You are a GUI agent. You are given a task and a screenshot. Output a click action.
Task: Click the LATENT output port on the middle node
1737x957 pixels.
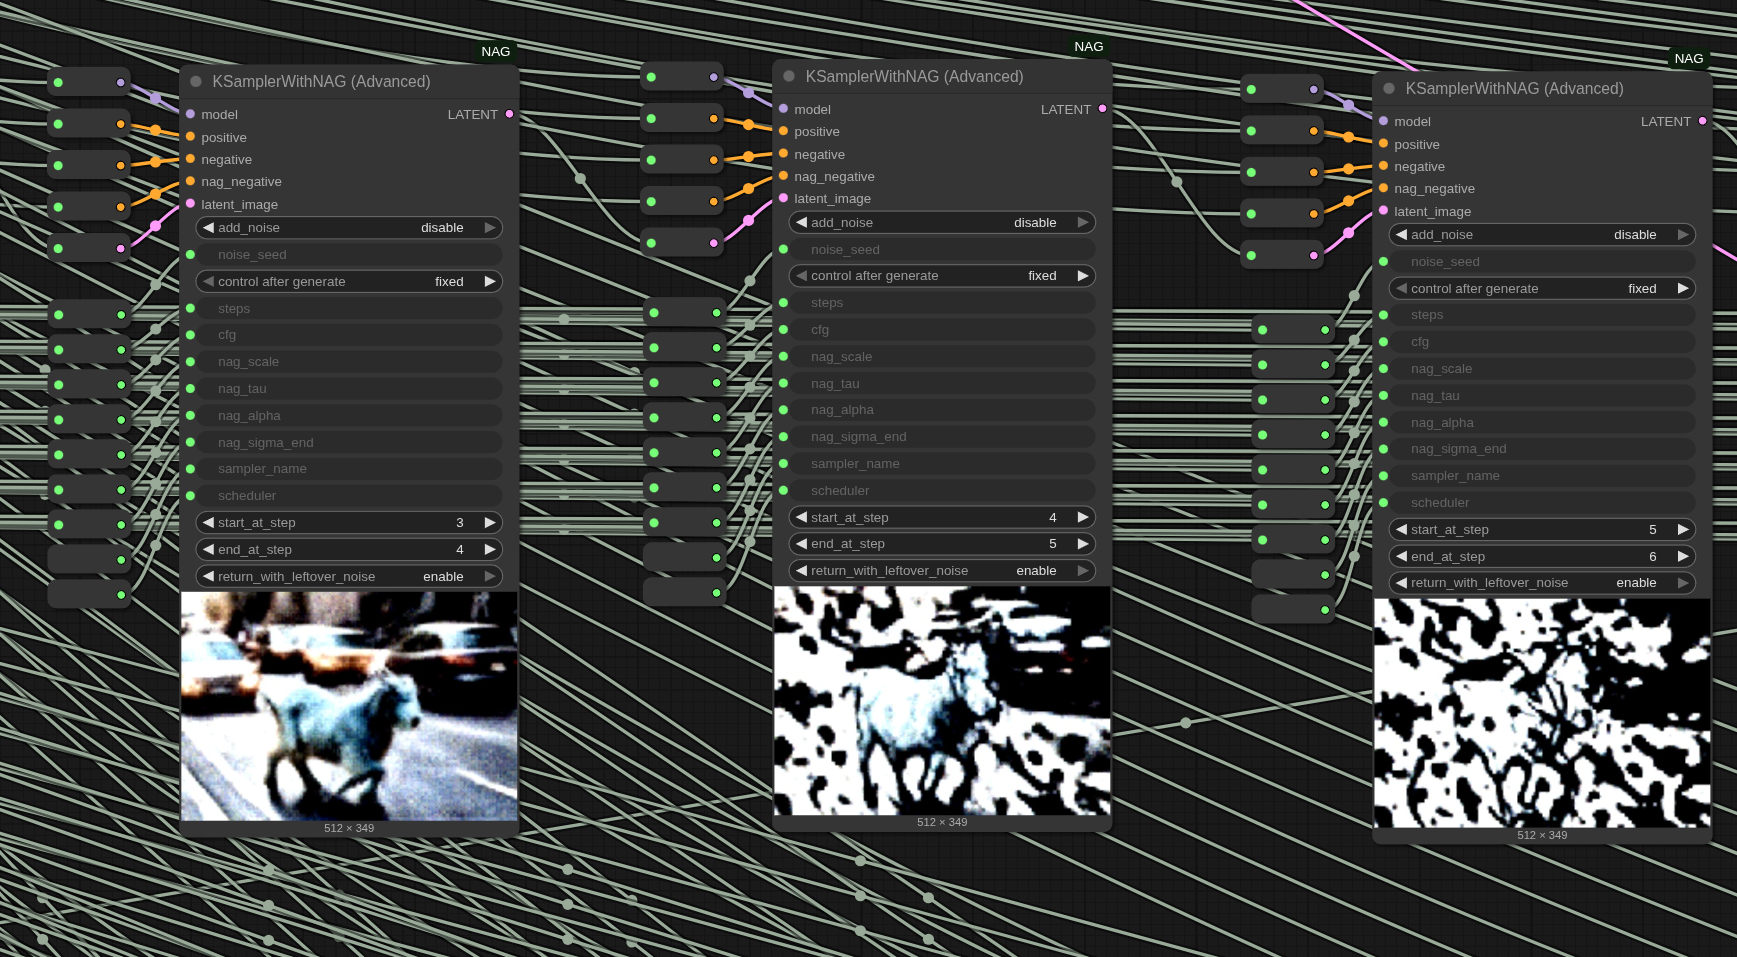point(1102,109)
